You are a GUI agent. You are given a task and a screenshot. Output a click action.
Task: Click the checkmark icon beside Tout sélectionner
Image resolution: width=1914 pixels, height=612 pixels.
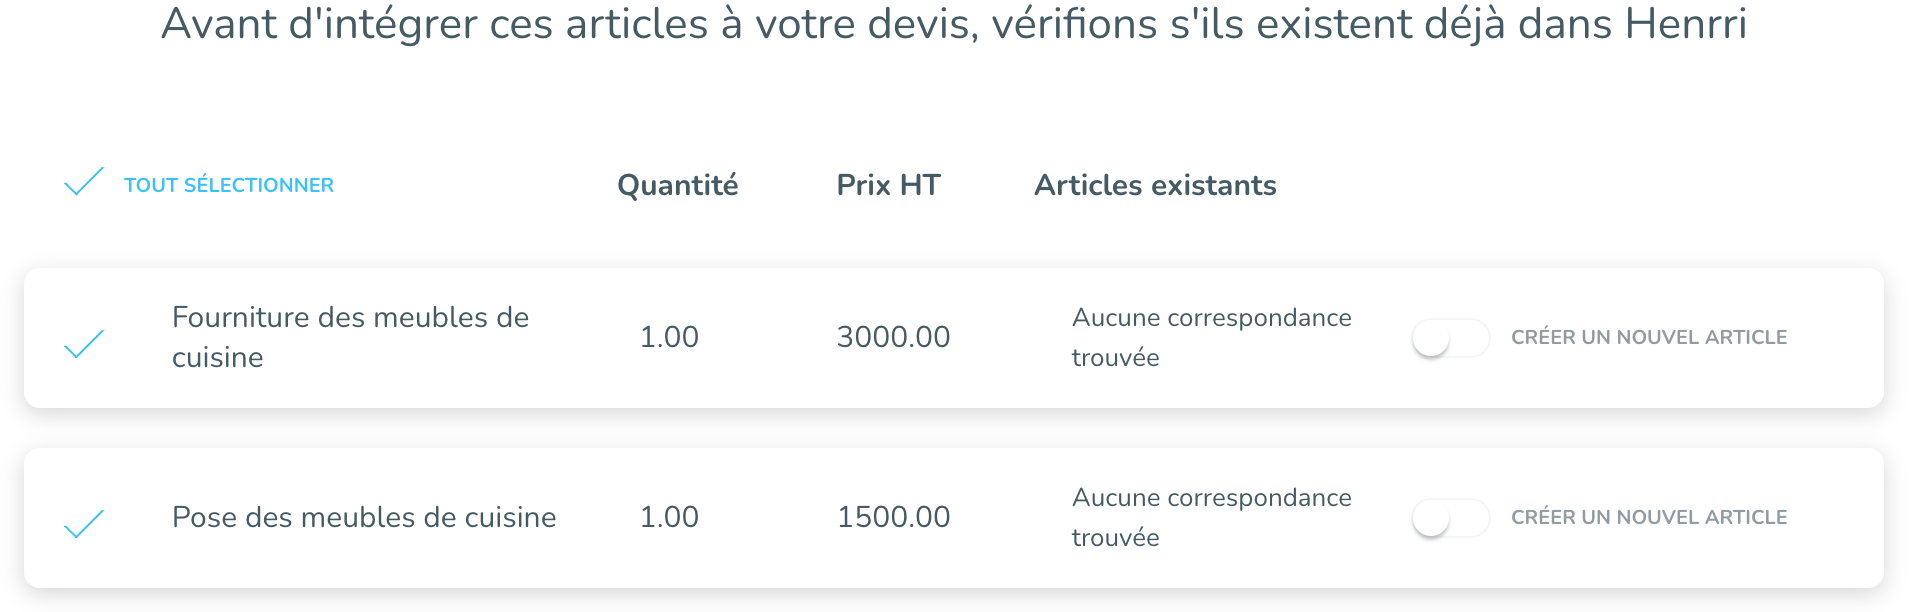click(84, 183)
